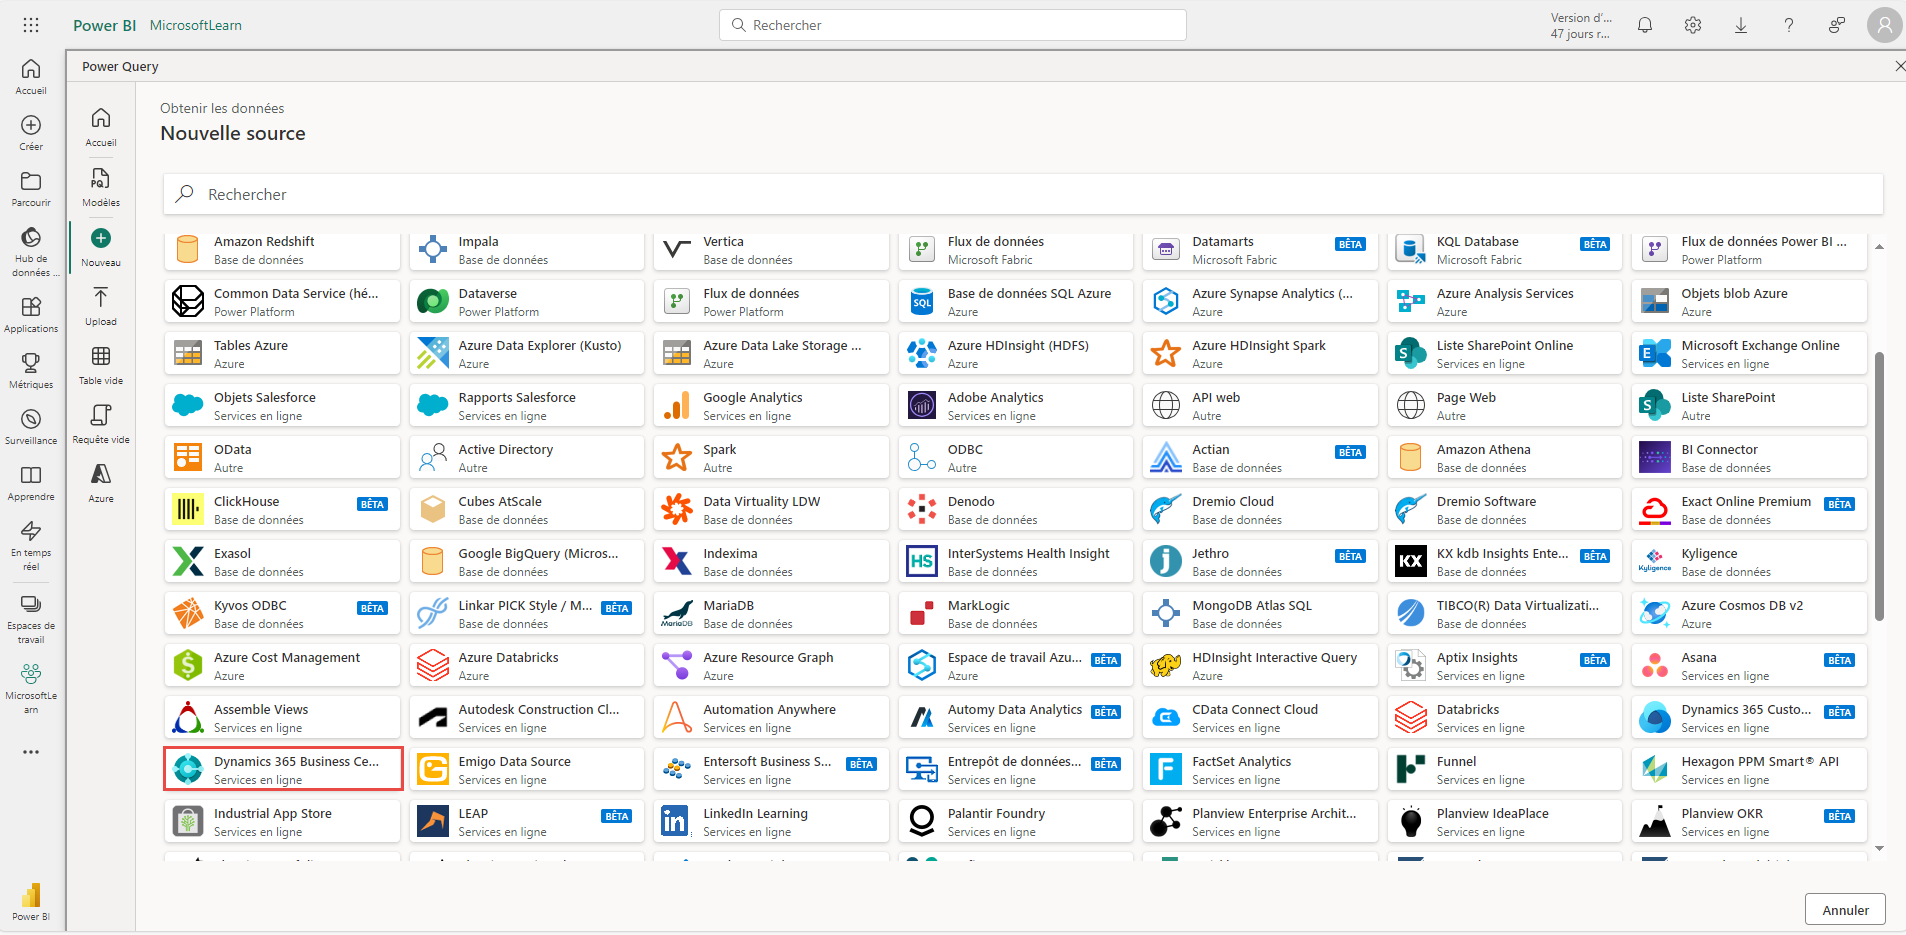Open Espaces de travail in navigation

pos(31,619)
